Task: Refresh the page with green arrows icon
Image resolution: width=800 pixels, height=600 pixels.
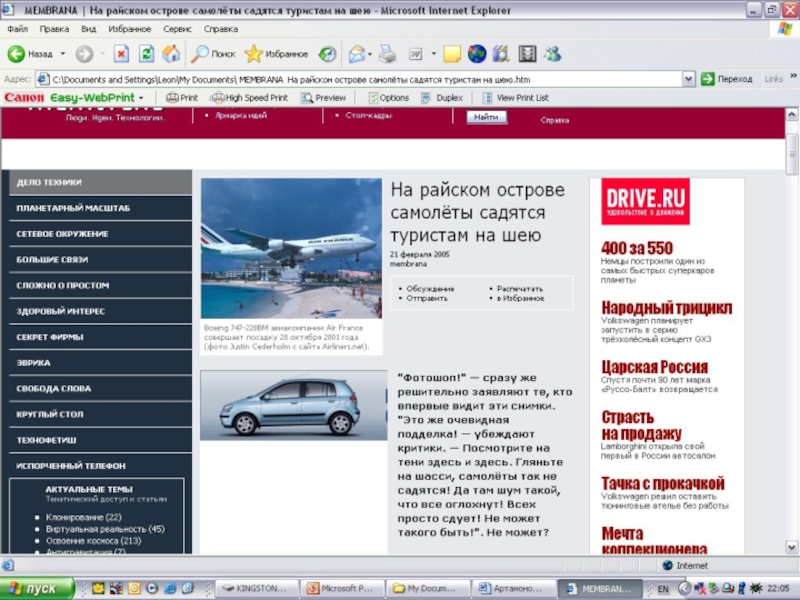Action: coord(146,54)
